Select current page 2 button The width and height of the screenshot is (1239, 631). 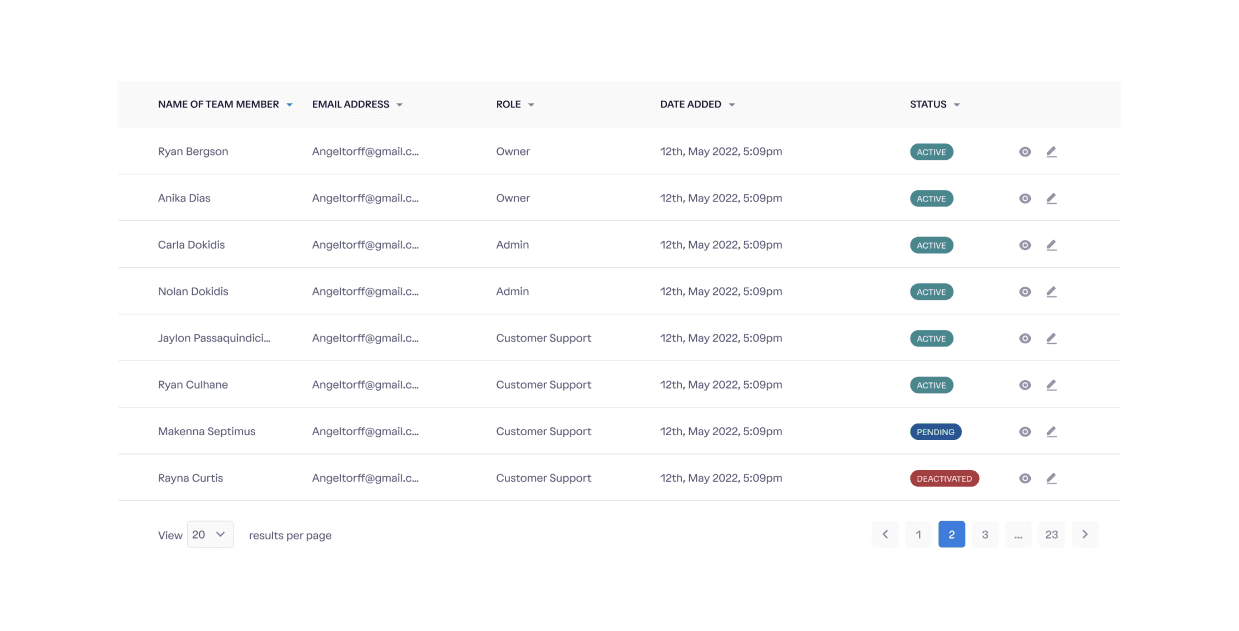pyautogui.click(x=952, y=535)
